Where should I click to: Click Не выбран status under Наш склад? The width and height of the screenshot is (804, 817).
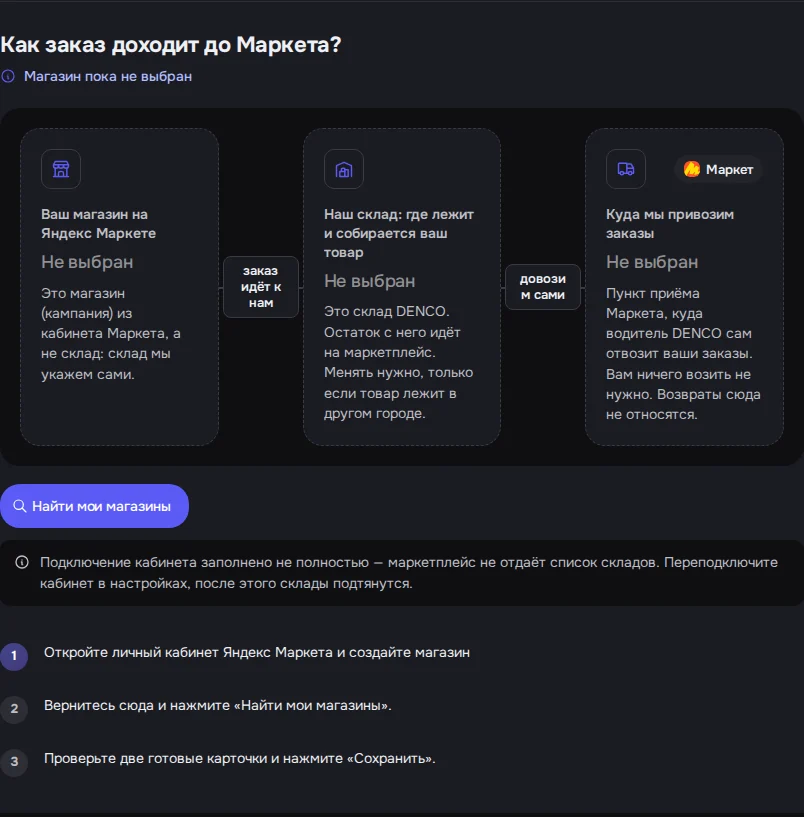369,281
